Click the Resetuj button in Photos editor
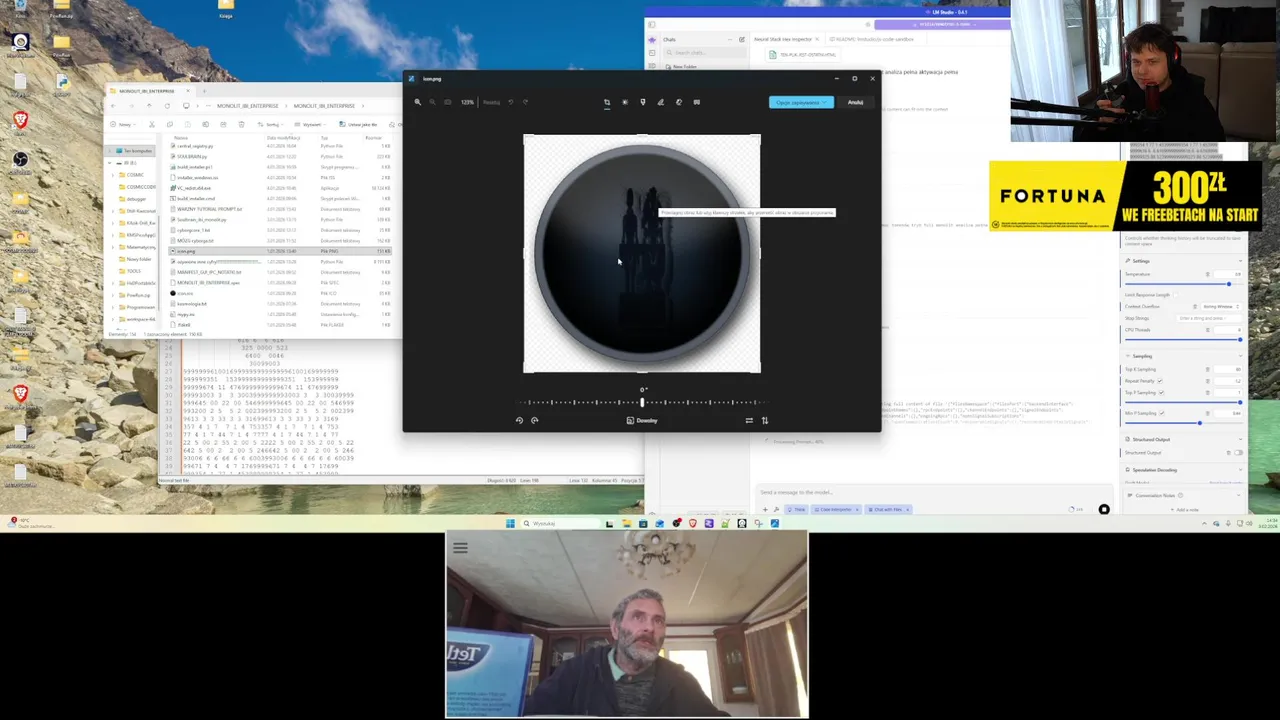This screenshot has width=1280, height=720. click(491, 102)
